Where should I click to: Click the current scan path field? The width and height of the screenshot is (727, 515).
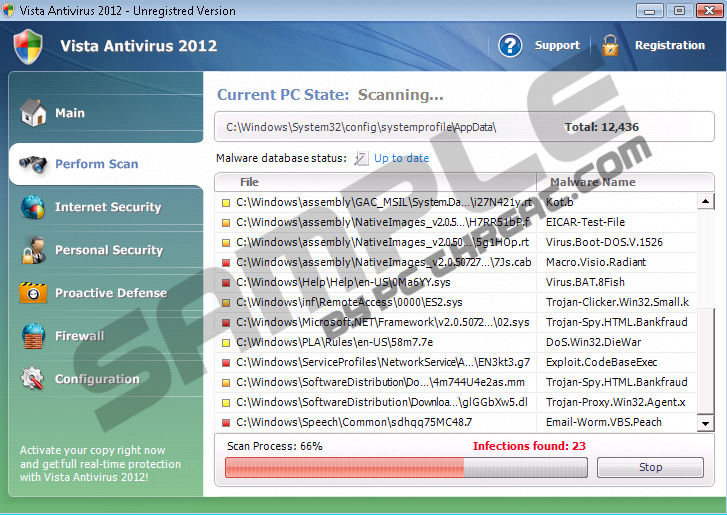tap(464, 127)
